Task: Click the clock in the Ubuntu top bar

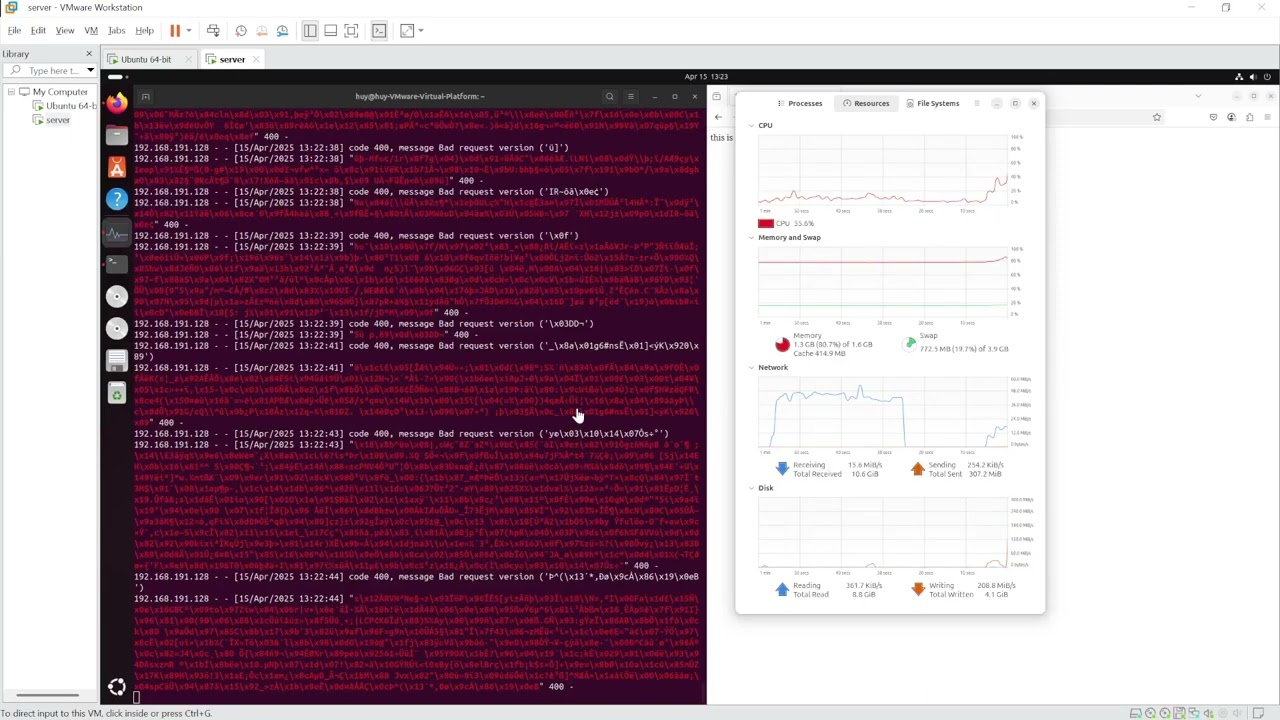Action: point(706,77)
